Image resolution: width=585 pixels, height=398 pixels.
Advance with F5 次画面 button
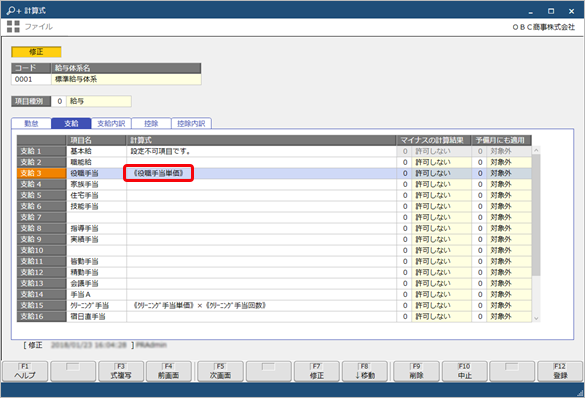[220, 371]
